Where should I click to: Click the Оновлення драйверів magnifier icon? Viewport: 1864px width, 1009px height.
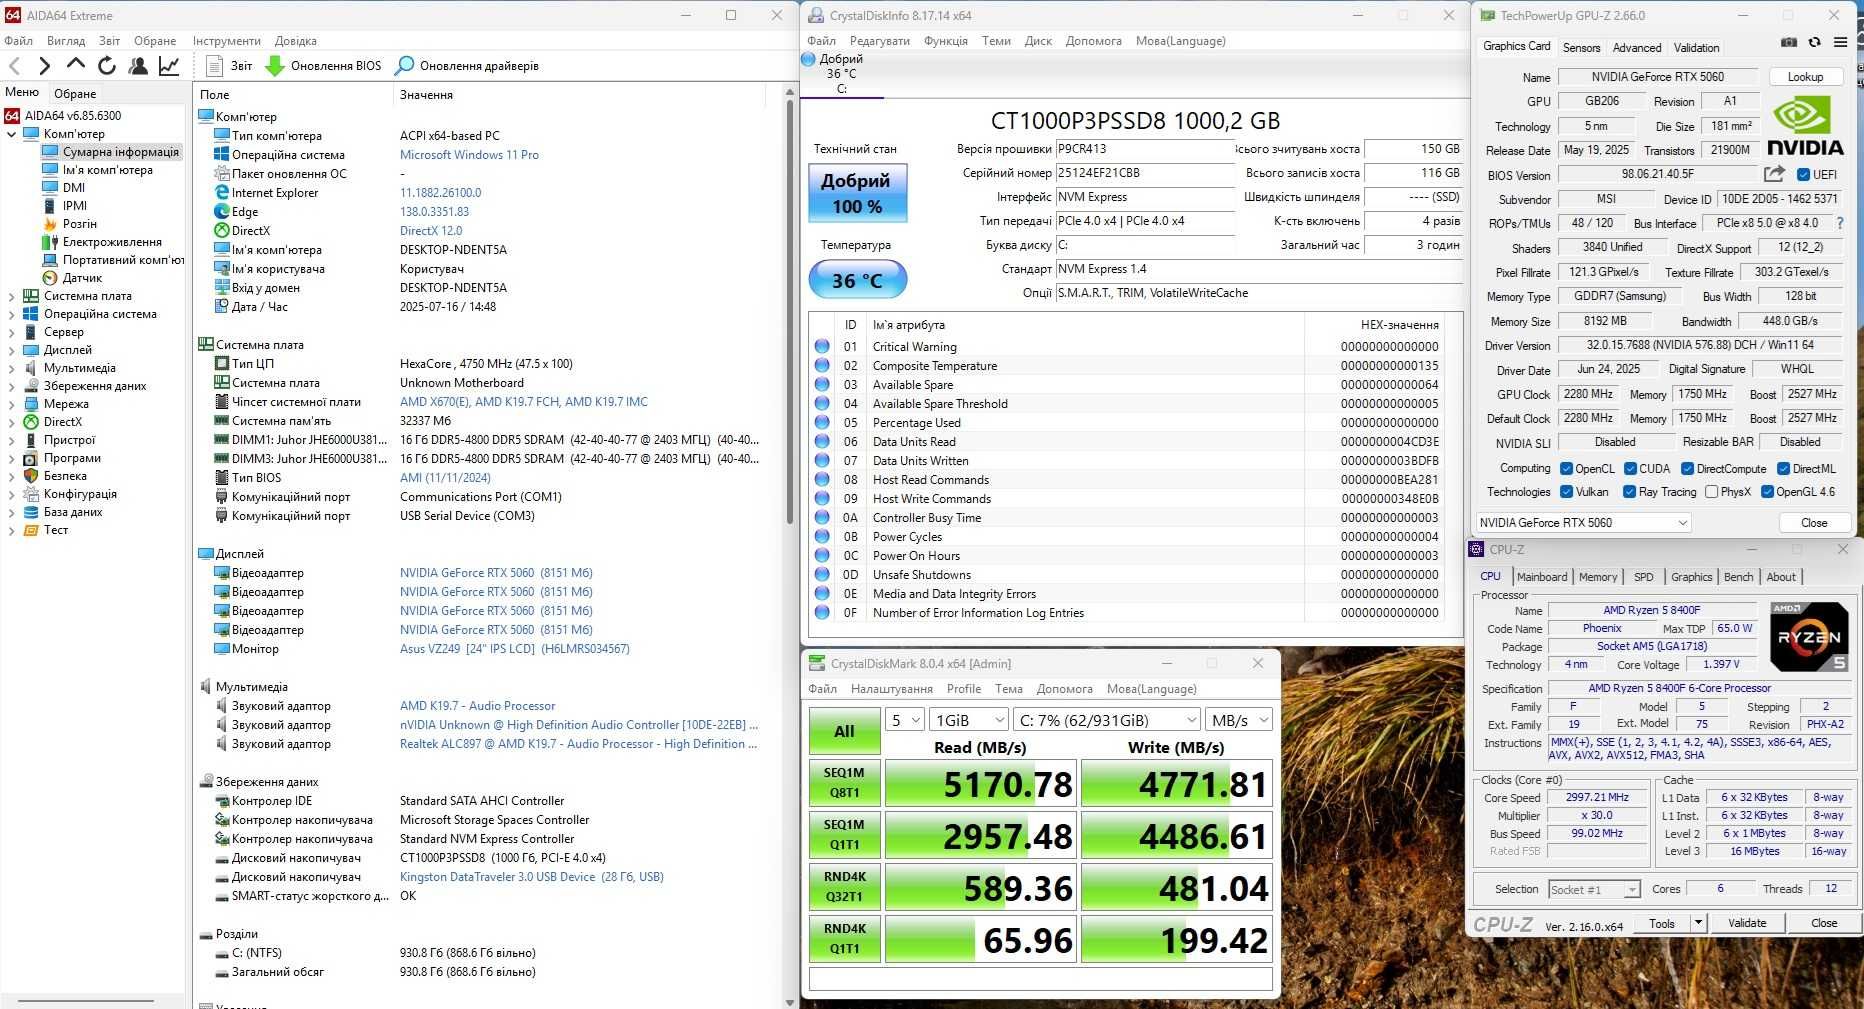click(404, 66)
